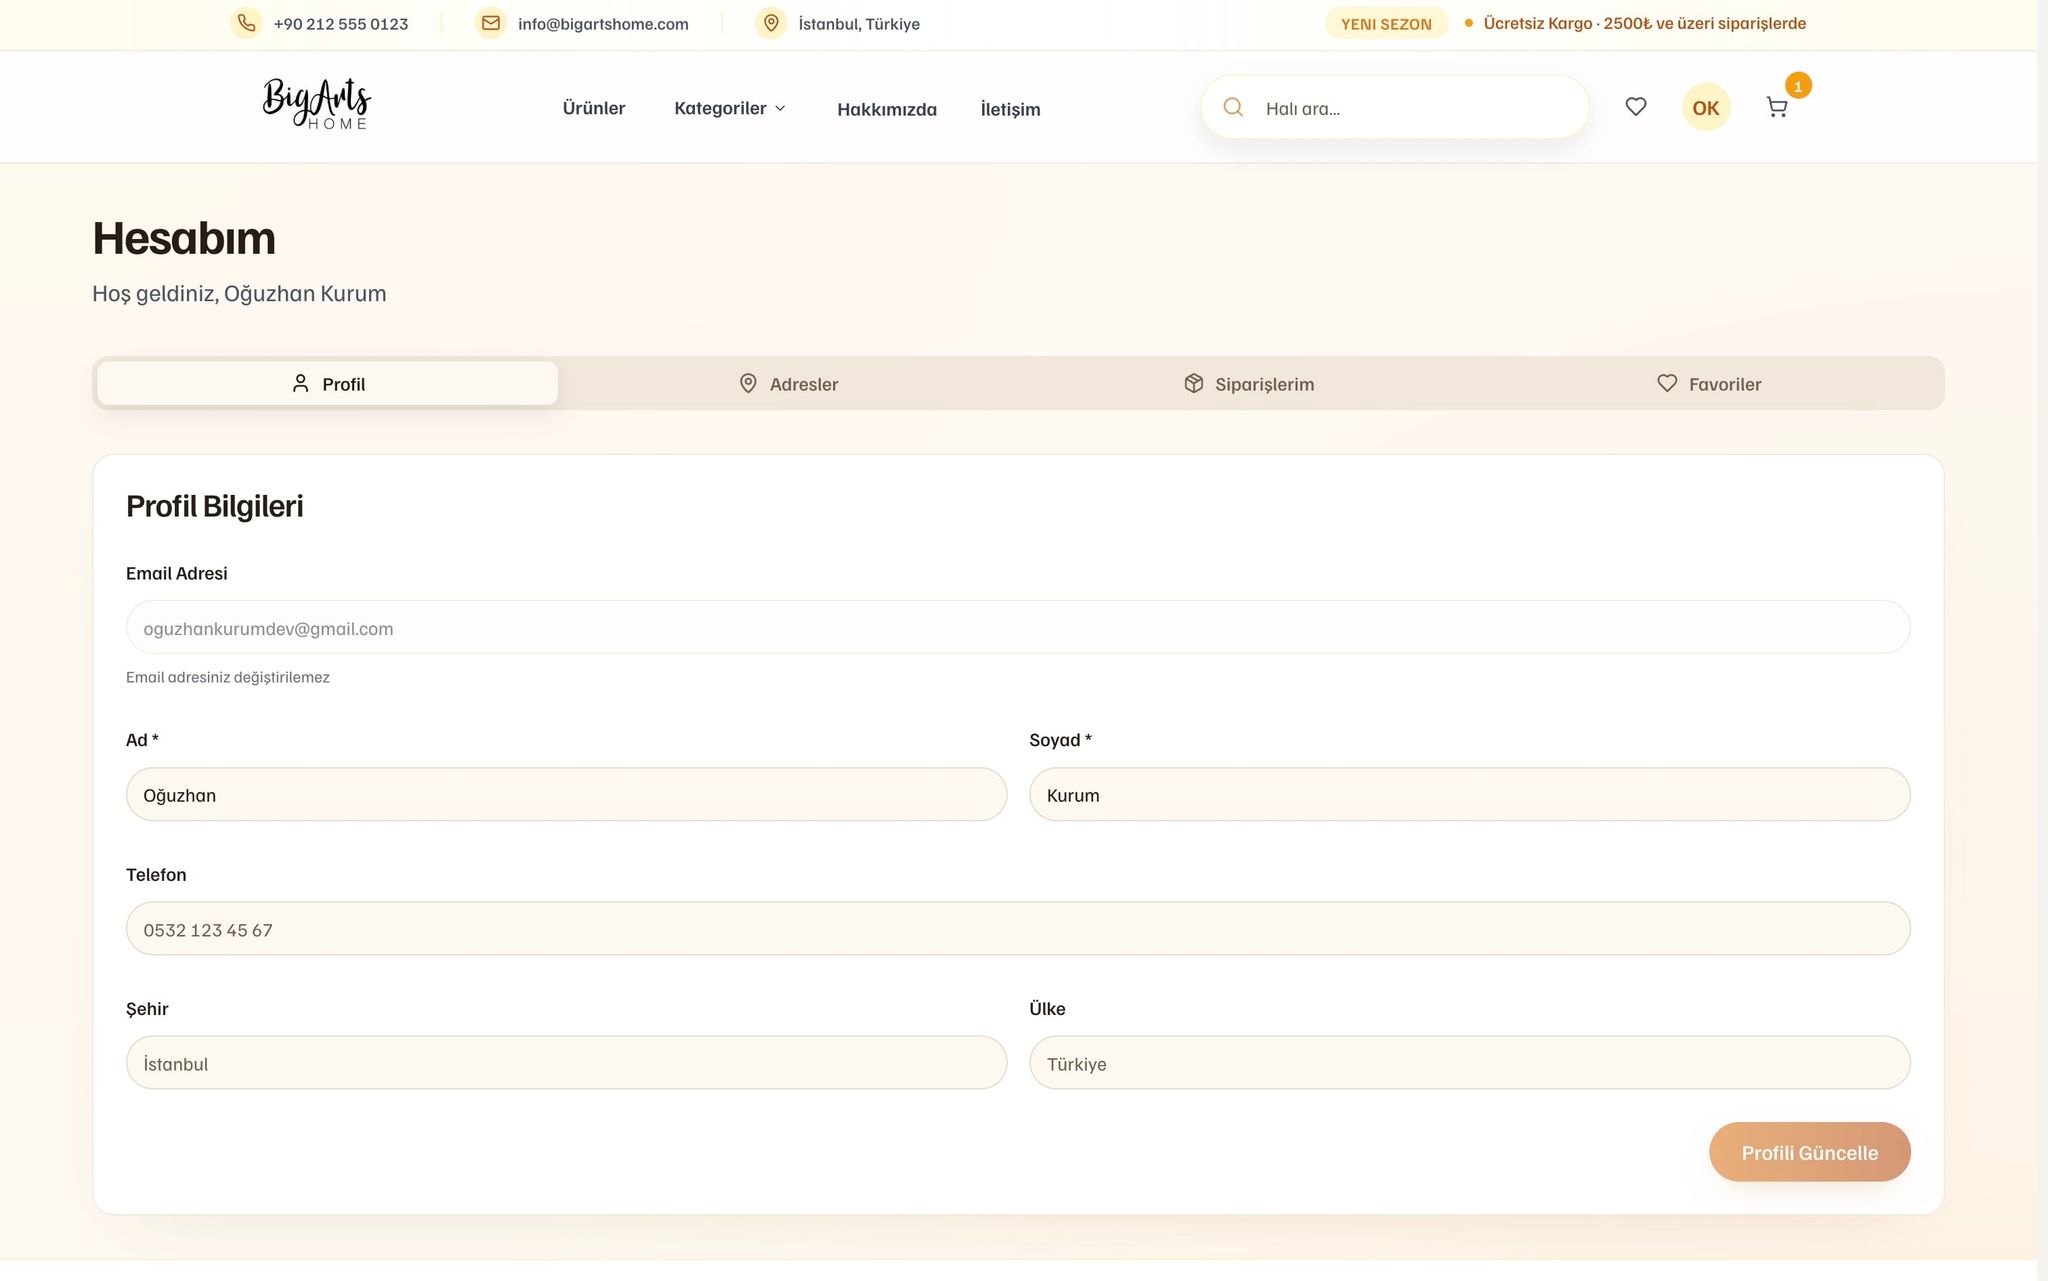Open the wishlist heart icon in header

click(1636, 107)
